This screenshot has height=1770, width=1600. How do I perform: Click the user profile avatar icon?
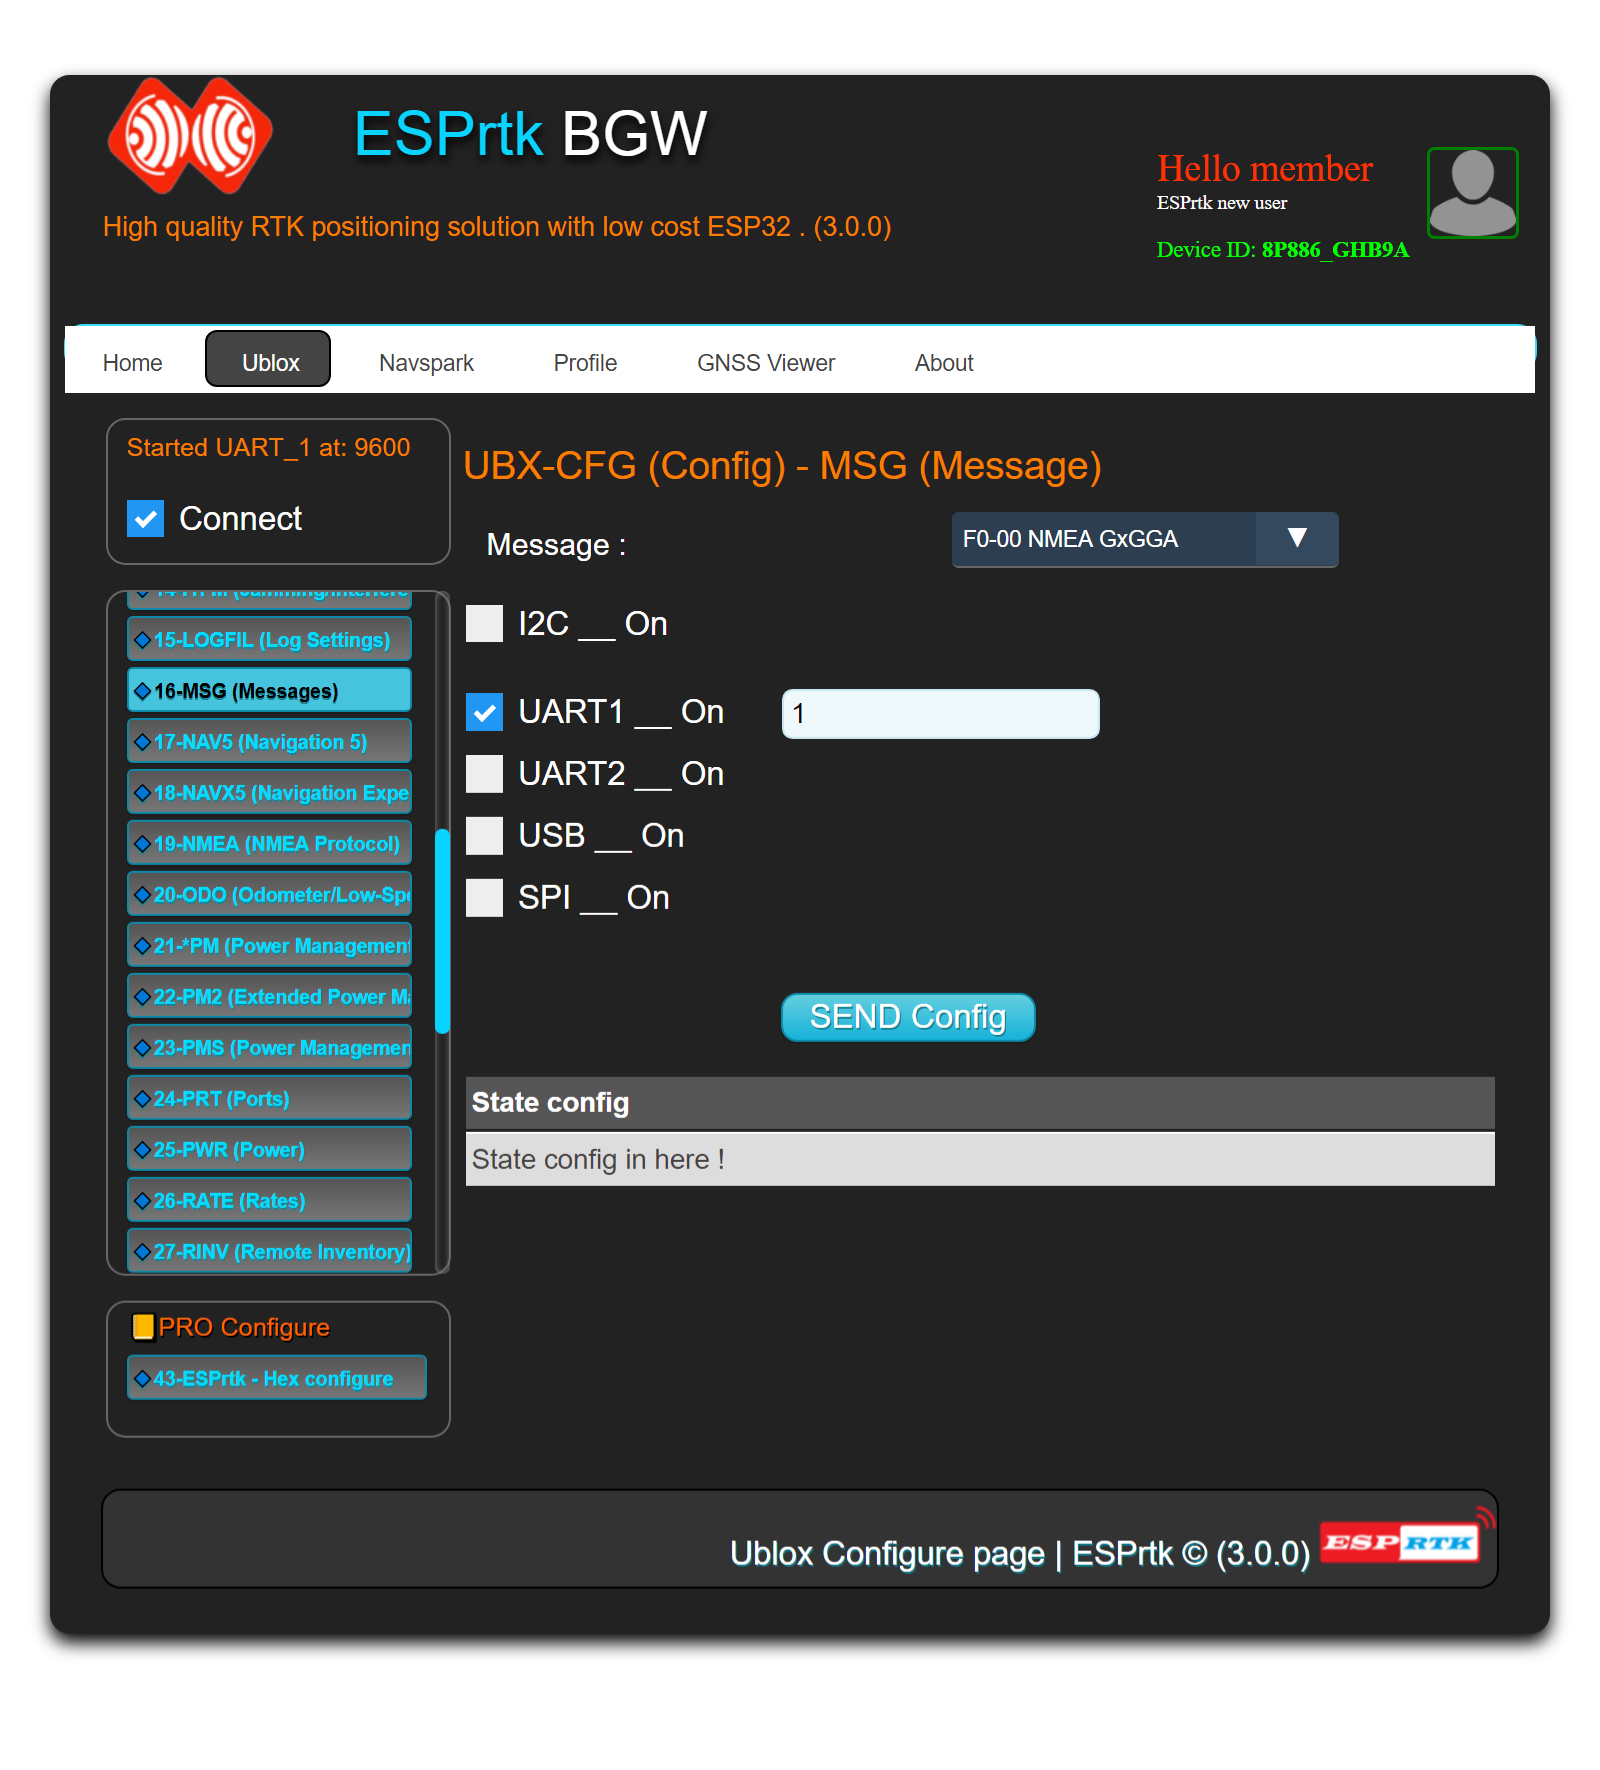(1472, 193)
